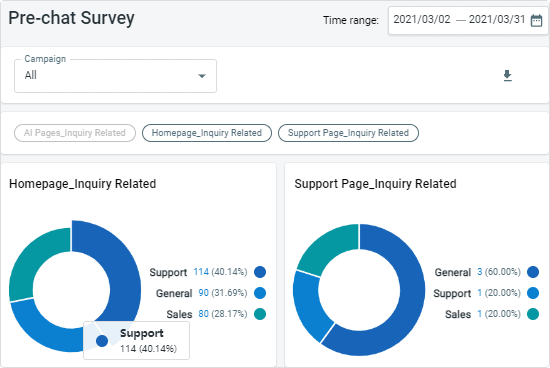Click the Pre-chat Survey heading
The image size is (550, 368).
(71, 18)
